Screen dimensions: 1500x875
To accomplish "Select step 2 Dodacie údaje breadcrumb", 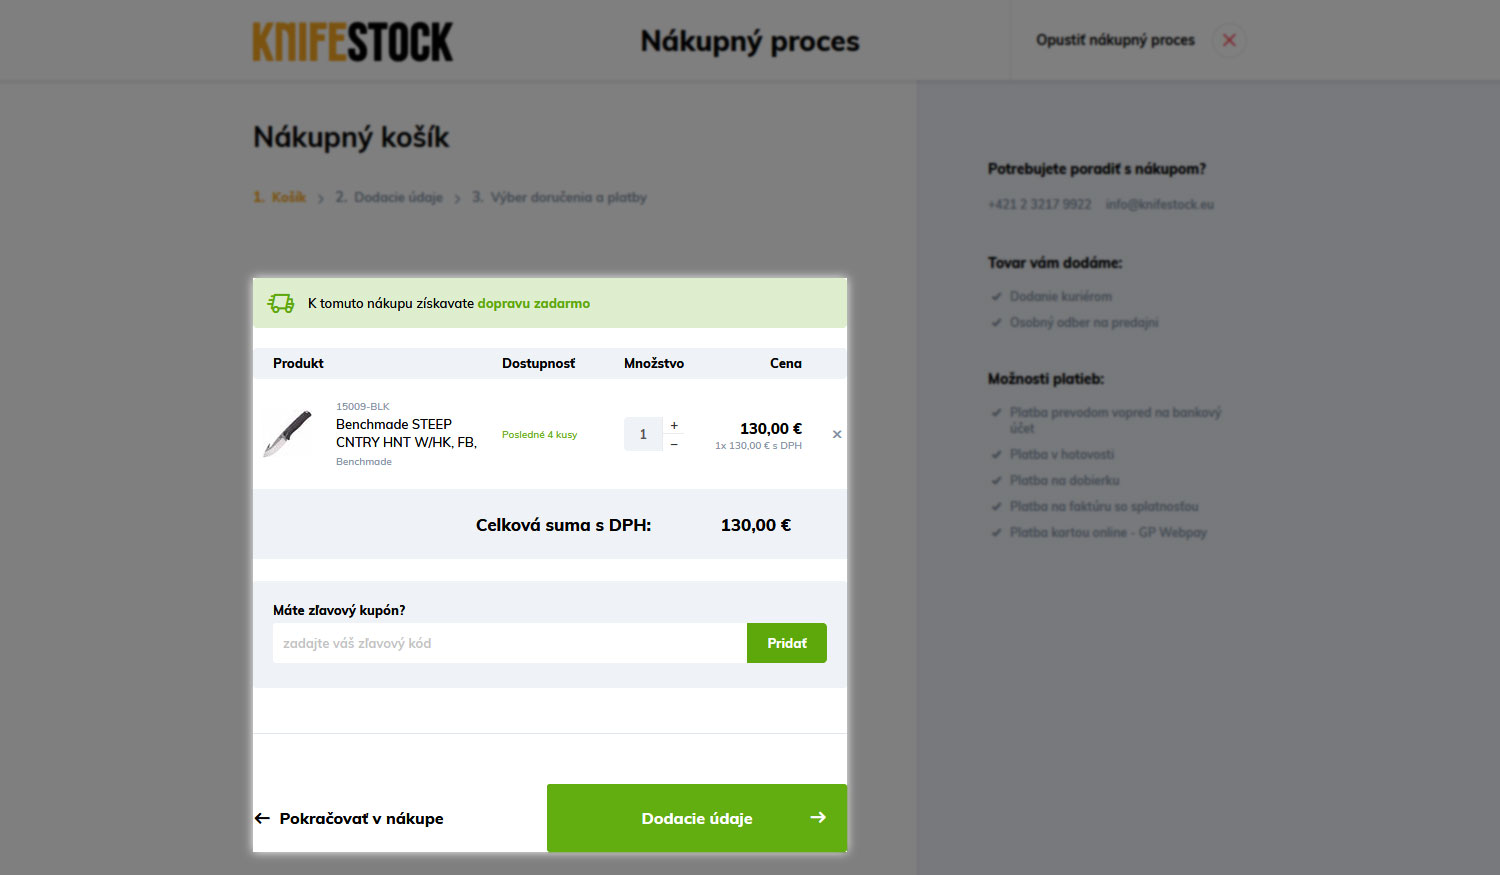I will coord(389,197).
